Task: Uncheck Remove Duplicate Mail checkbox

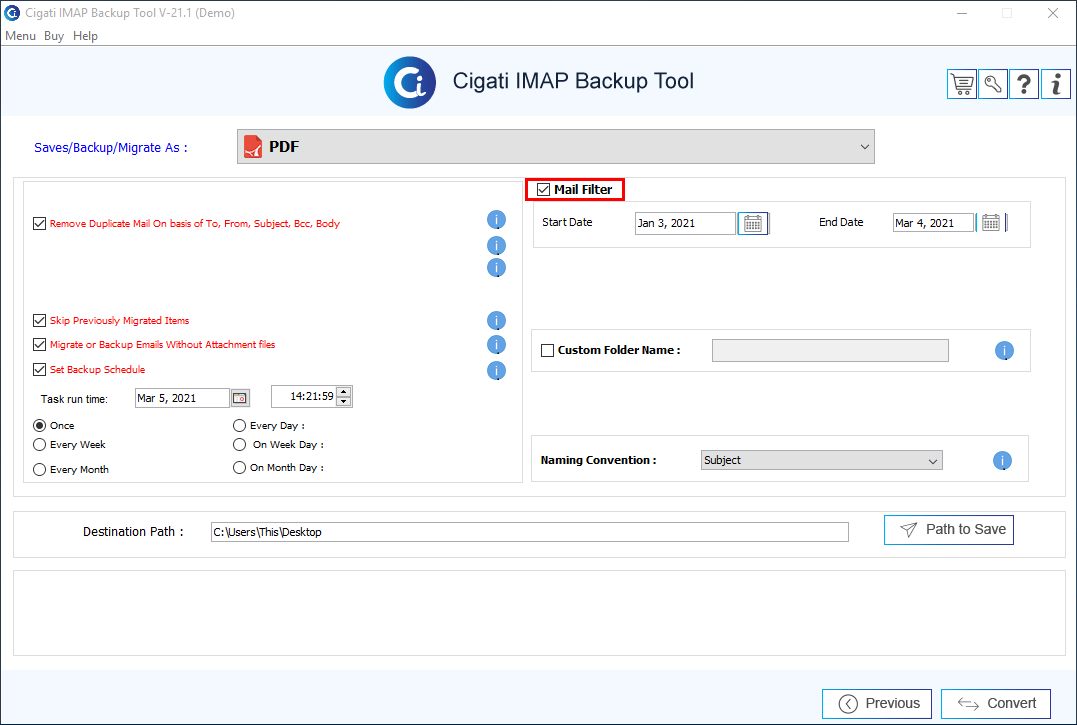Action: click(40, 224)
